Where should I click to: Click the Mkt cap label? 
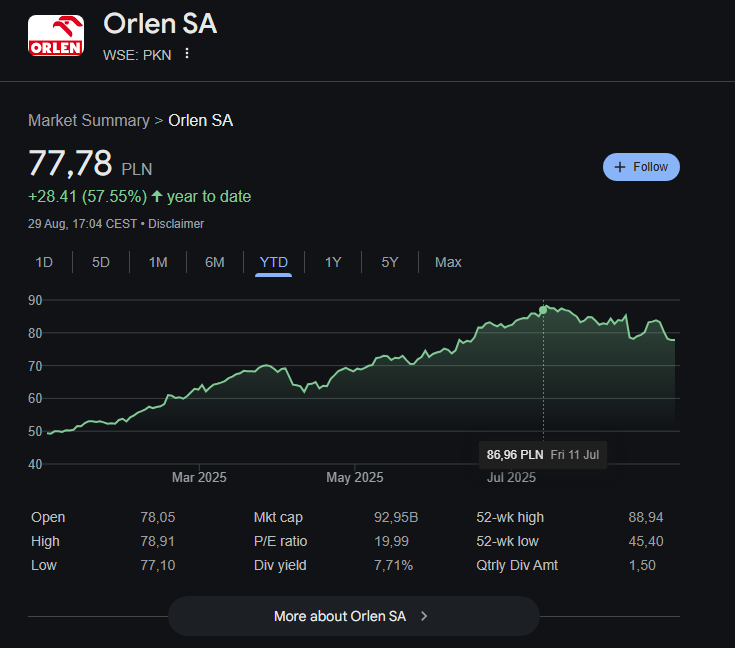(x=278, y=517)
